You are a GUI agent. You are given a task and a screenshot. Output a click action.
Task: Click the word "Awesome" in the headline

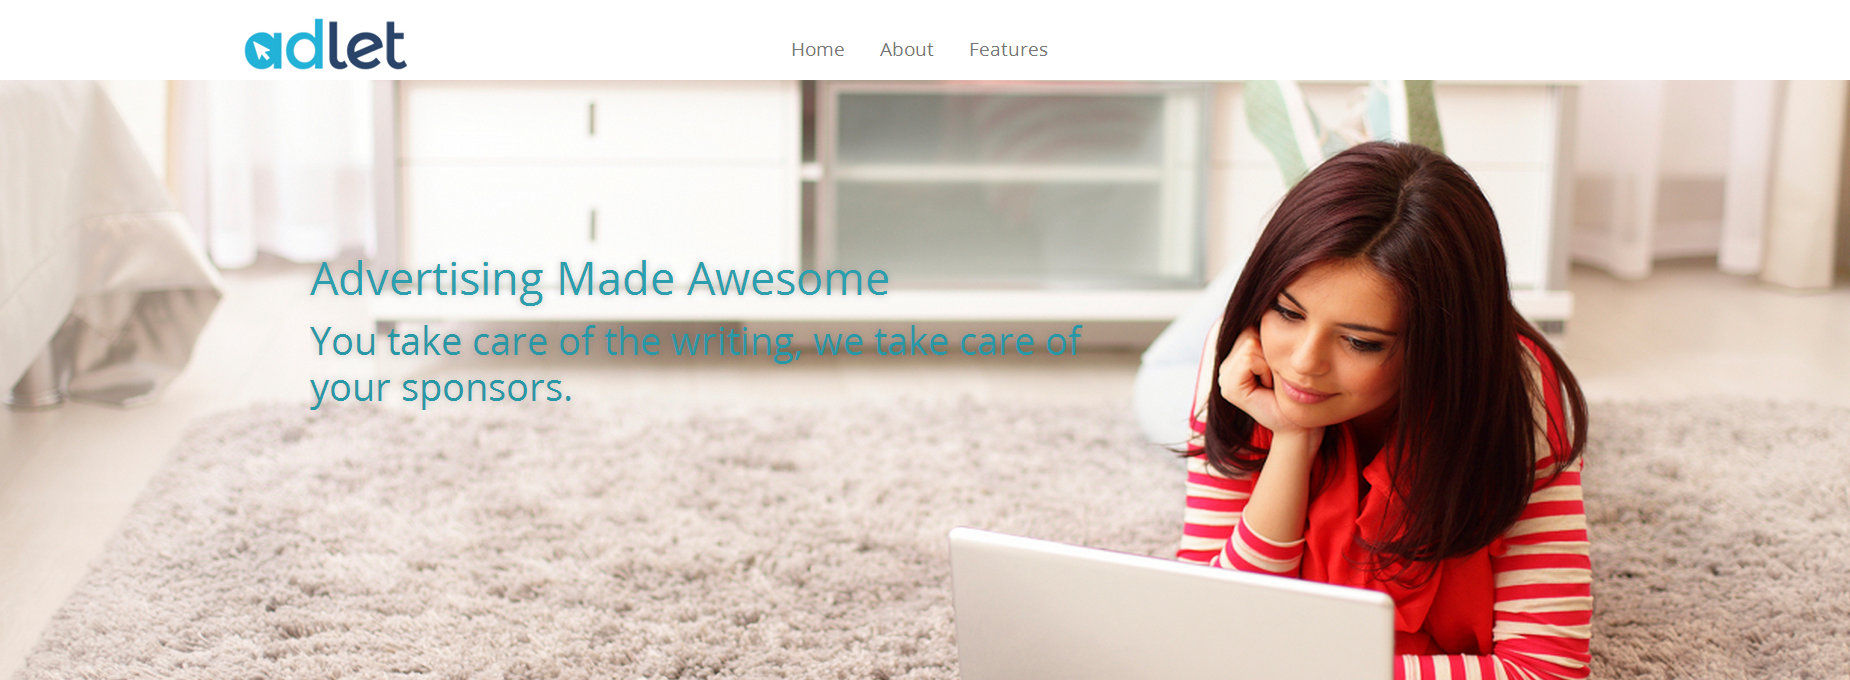789,279
